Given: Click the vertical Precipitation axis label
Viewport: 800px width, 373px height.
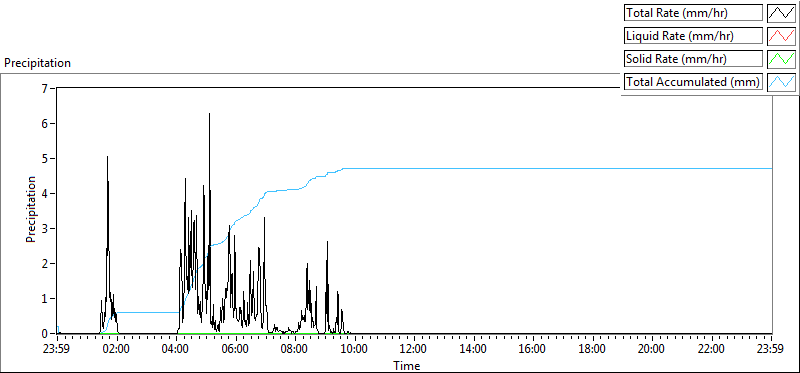Looking at the screenshot, I should coord(31,209).
